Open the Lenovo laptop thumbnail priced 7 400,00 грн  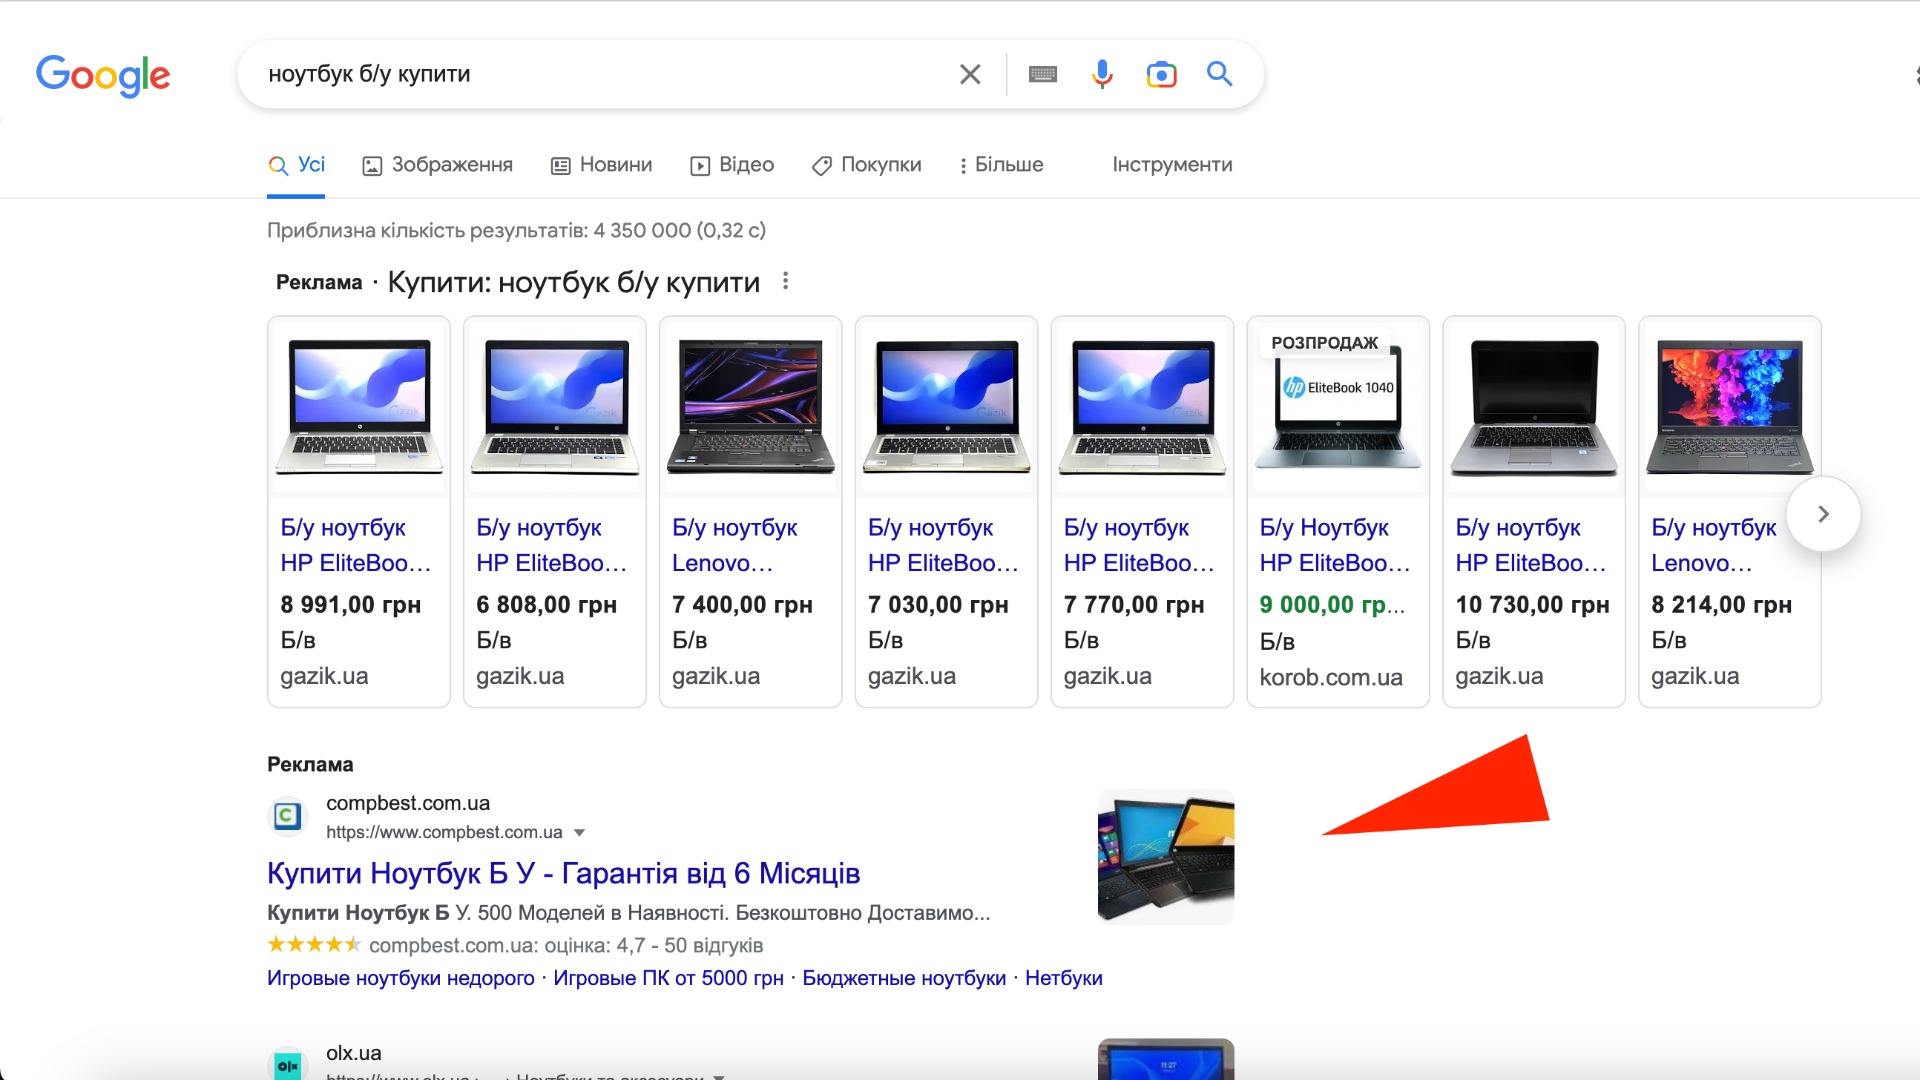[751, 407]
